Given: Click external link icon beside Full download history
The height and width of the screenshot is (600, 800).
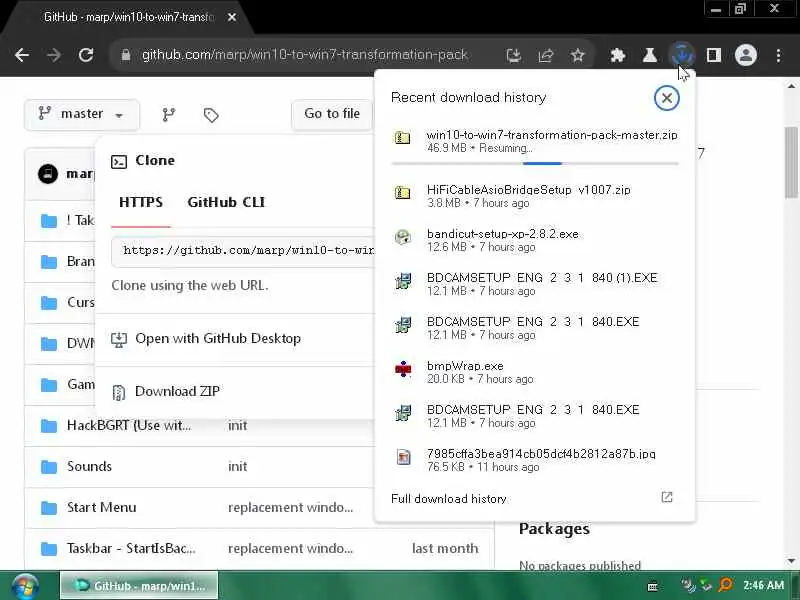Looking at the screenshot, I should [666, 497].
